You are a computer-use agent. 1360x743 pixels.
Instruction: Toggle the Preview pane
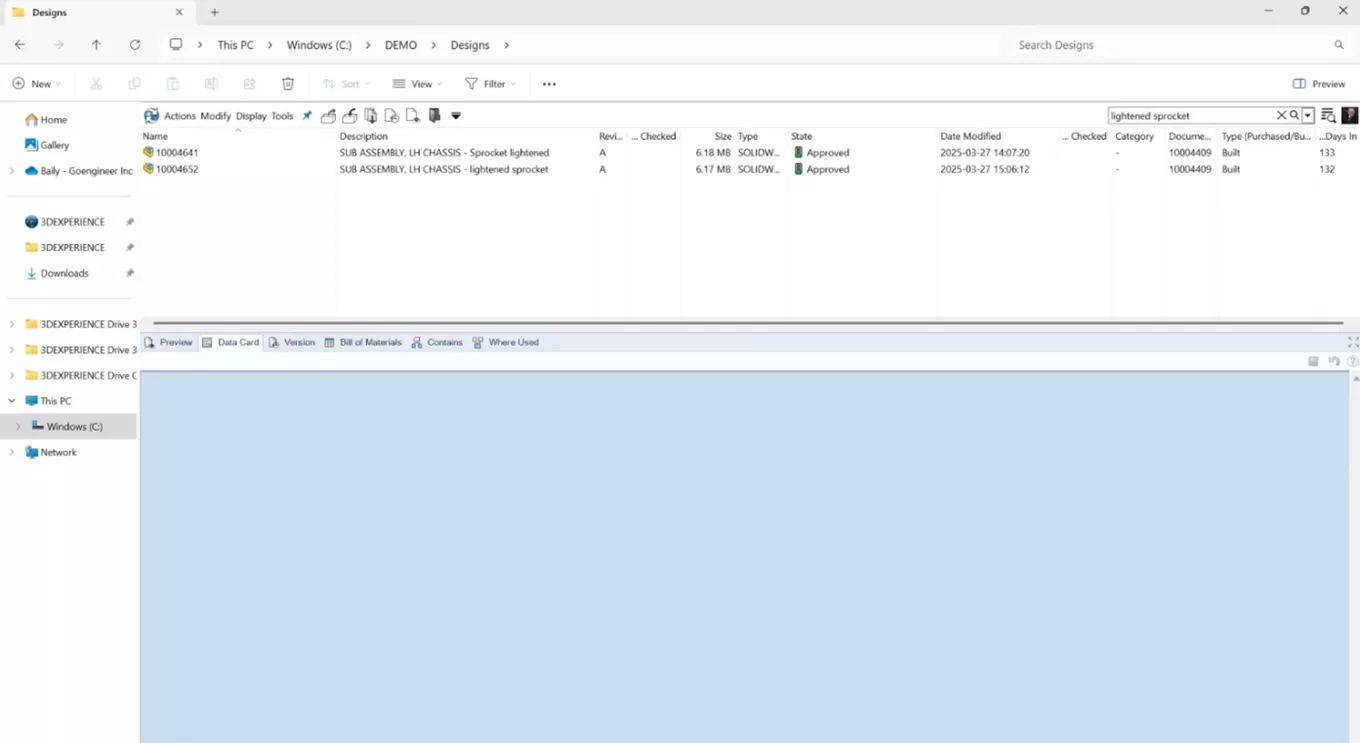point(1318,84)
